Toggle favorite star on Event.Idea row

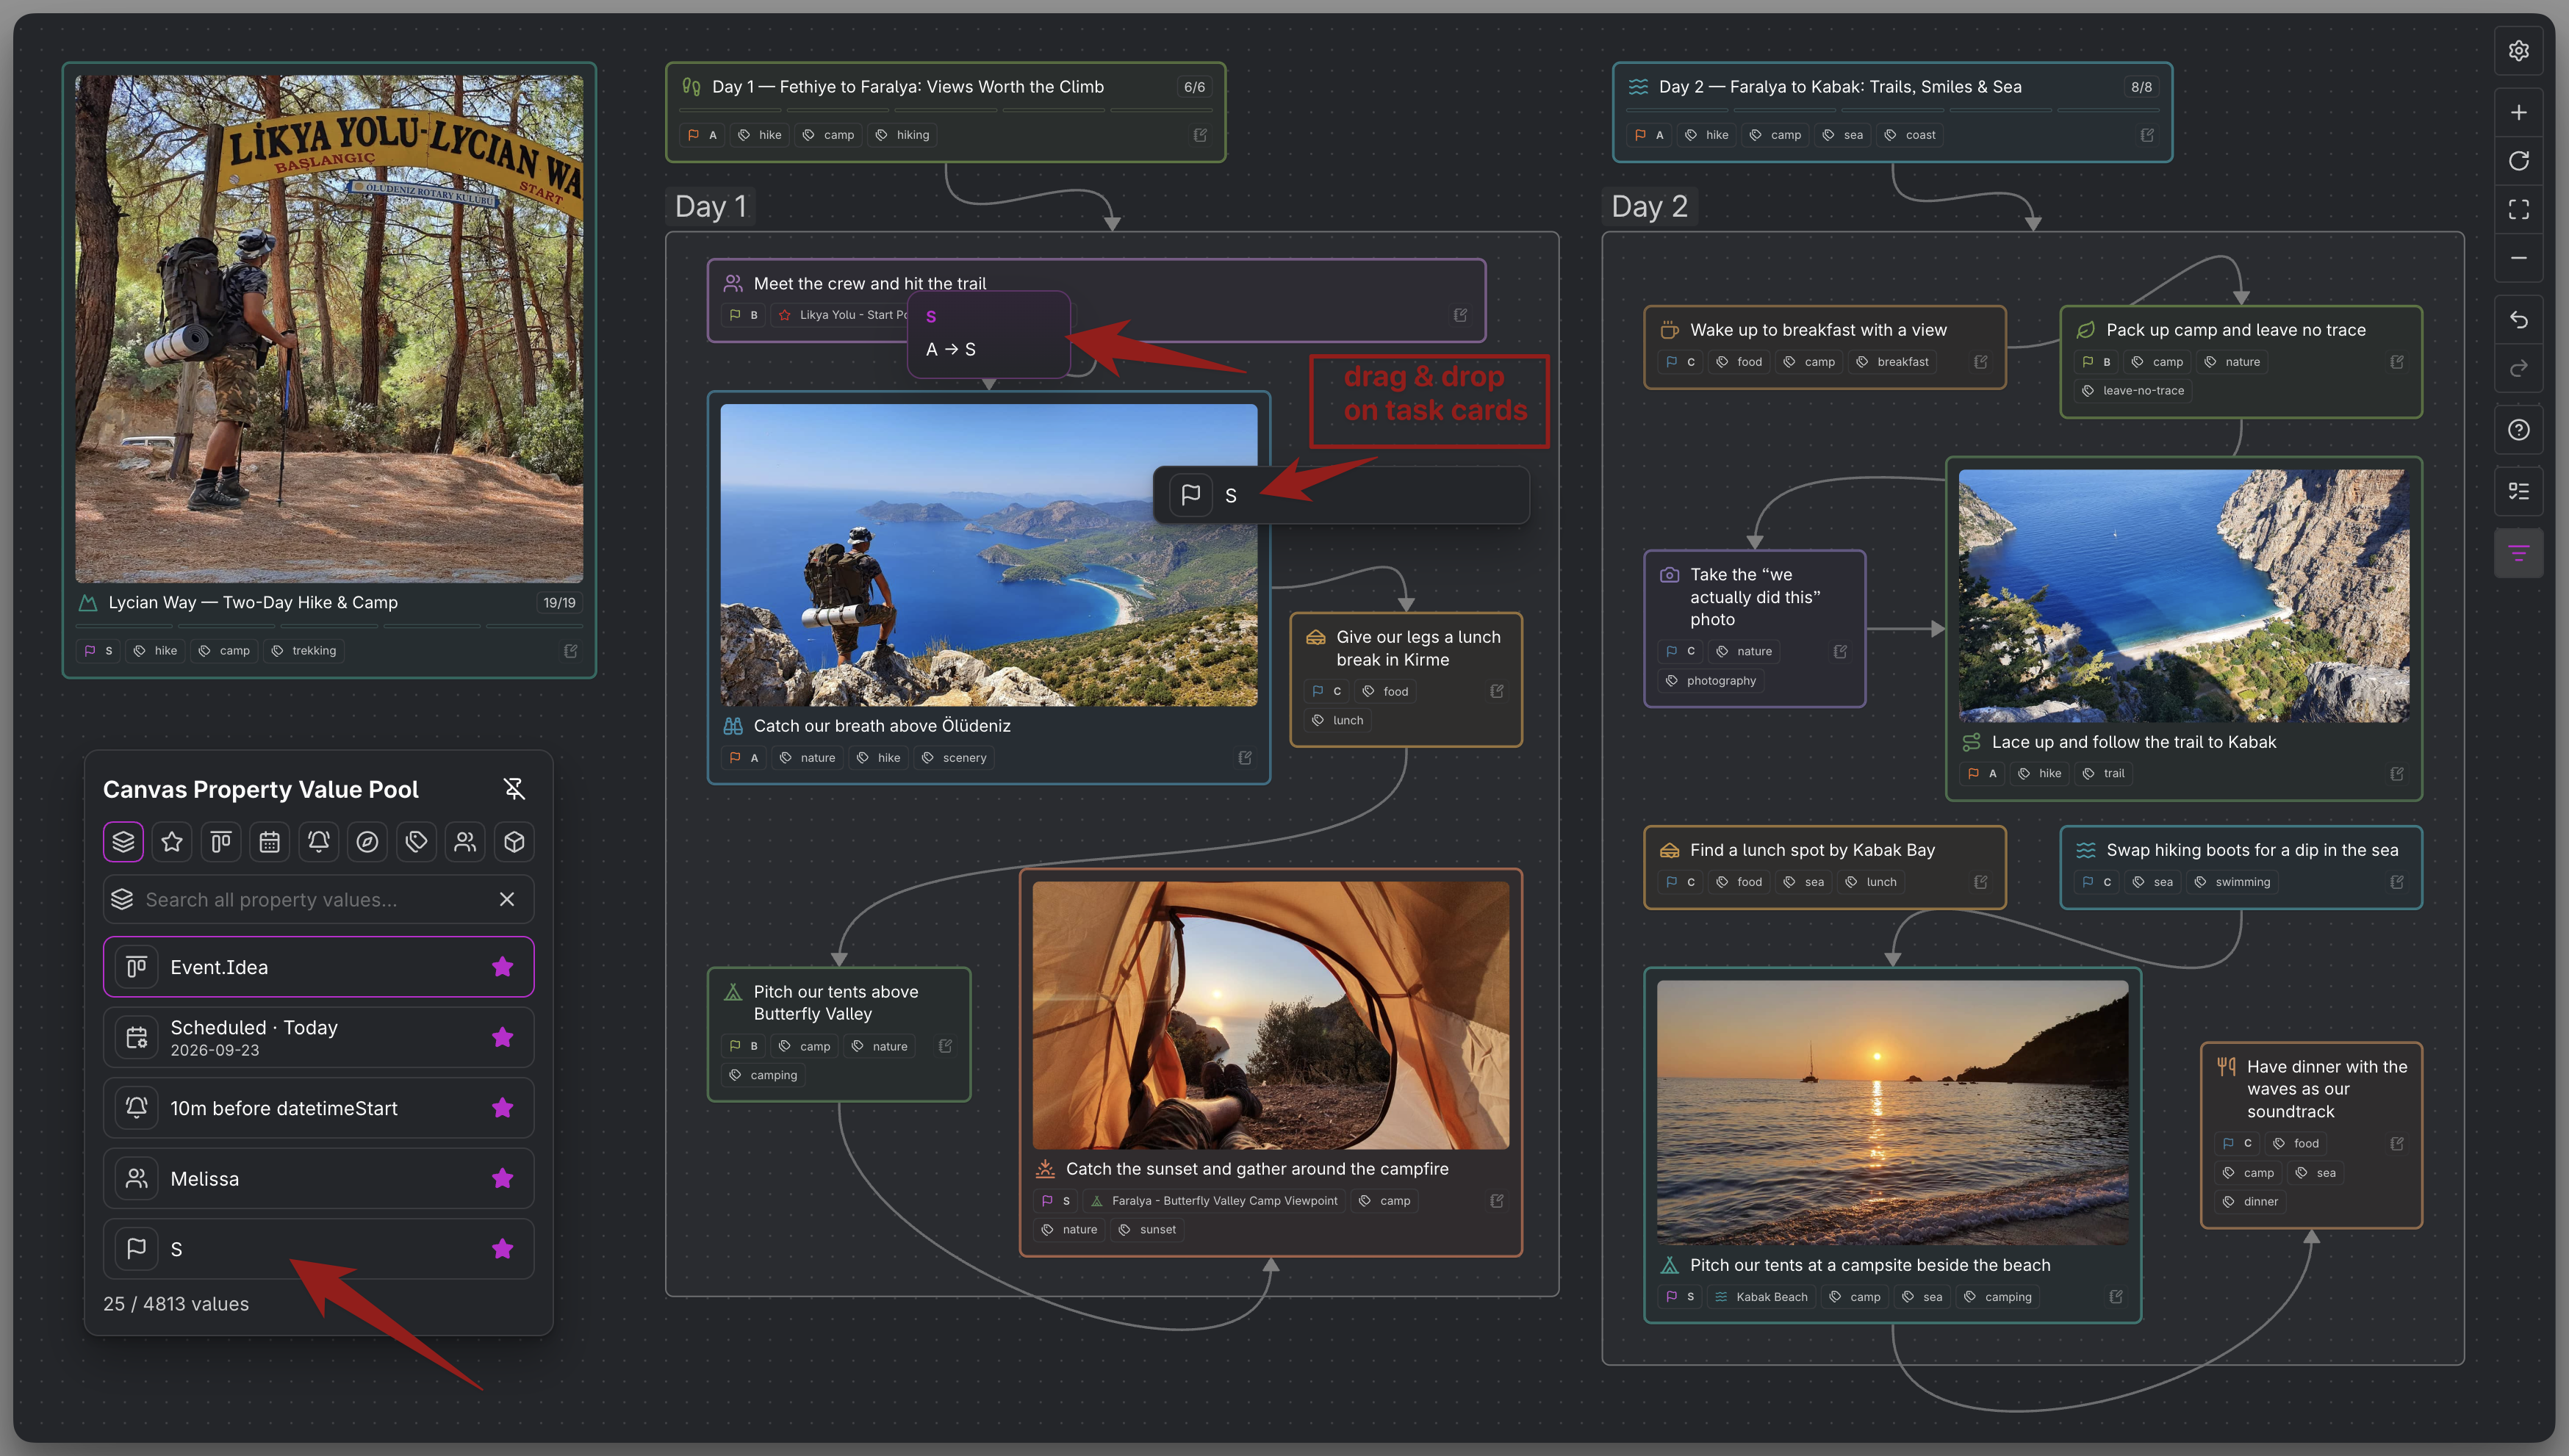pyautogui.click(x=503, y=967)
